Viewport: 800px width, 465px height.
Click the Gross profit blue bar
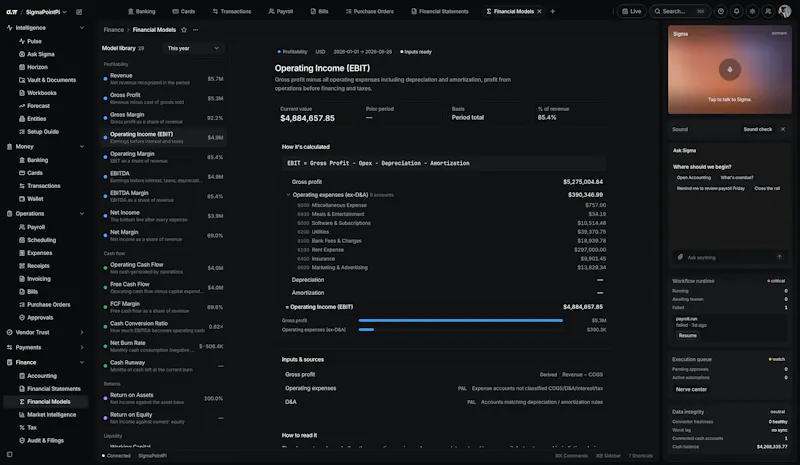[461, 321]
